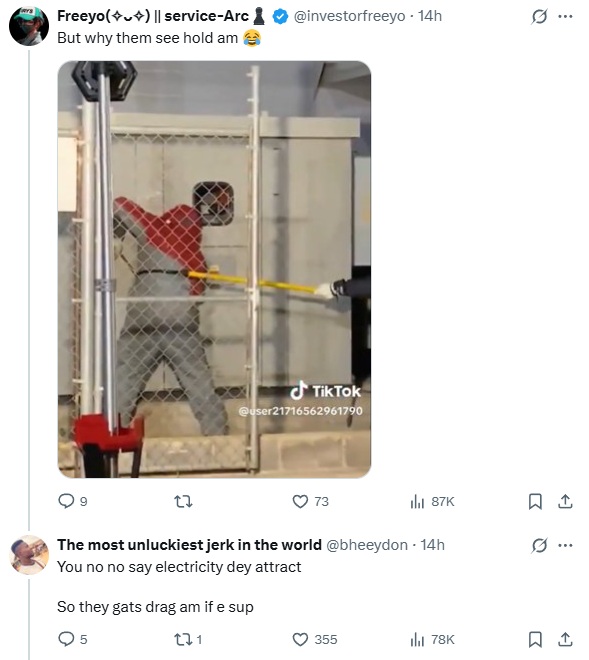589x660 pixels.
Task: Bookmark Freeyo's post
Action: pyautogui.click(x=535, y=501)
